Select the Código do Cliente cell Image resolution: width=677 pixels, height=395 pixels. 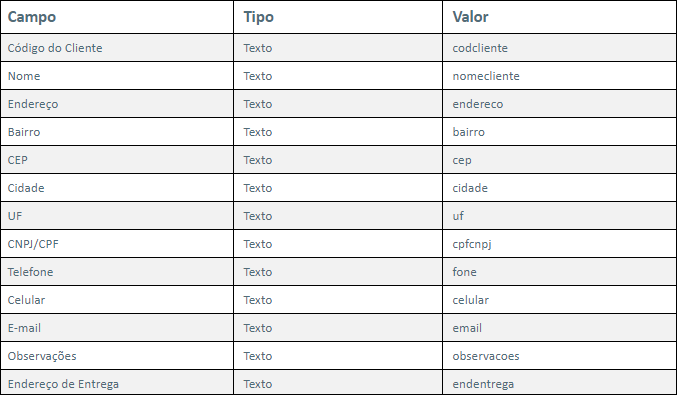tap(117, 48)
